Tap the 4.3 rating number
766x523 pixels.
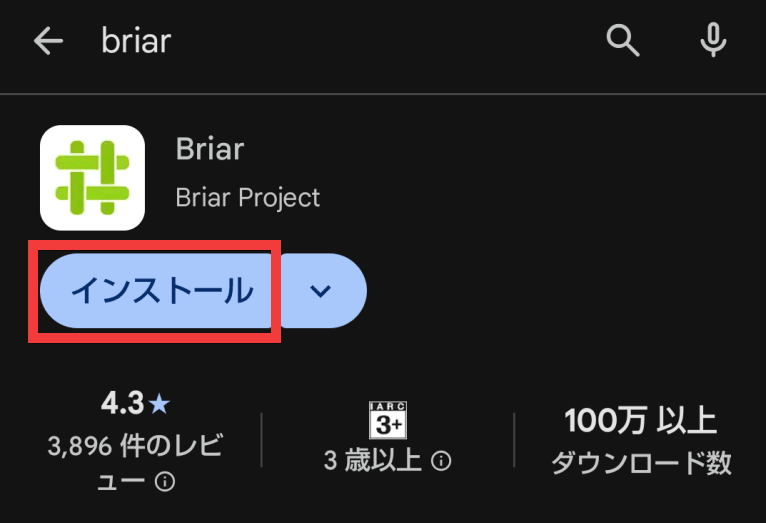click(x=122, y=403)
